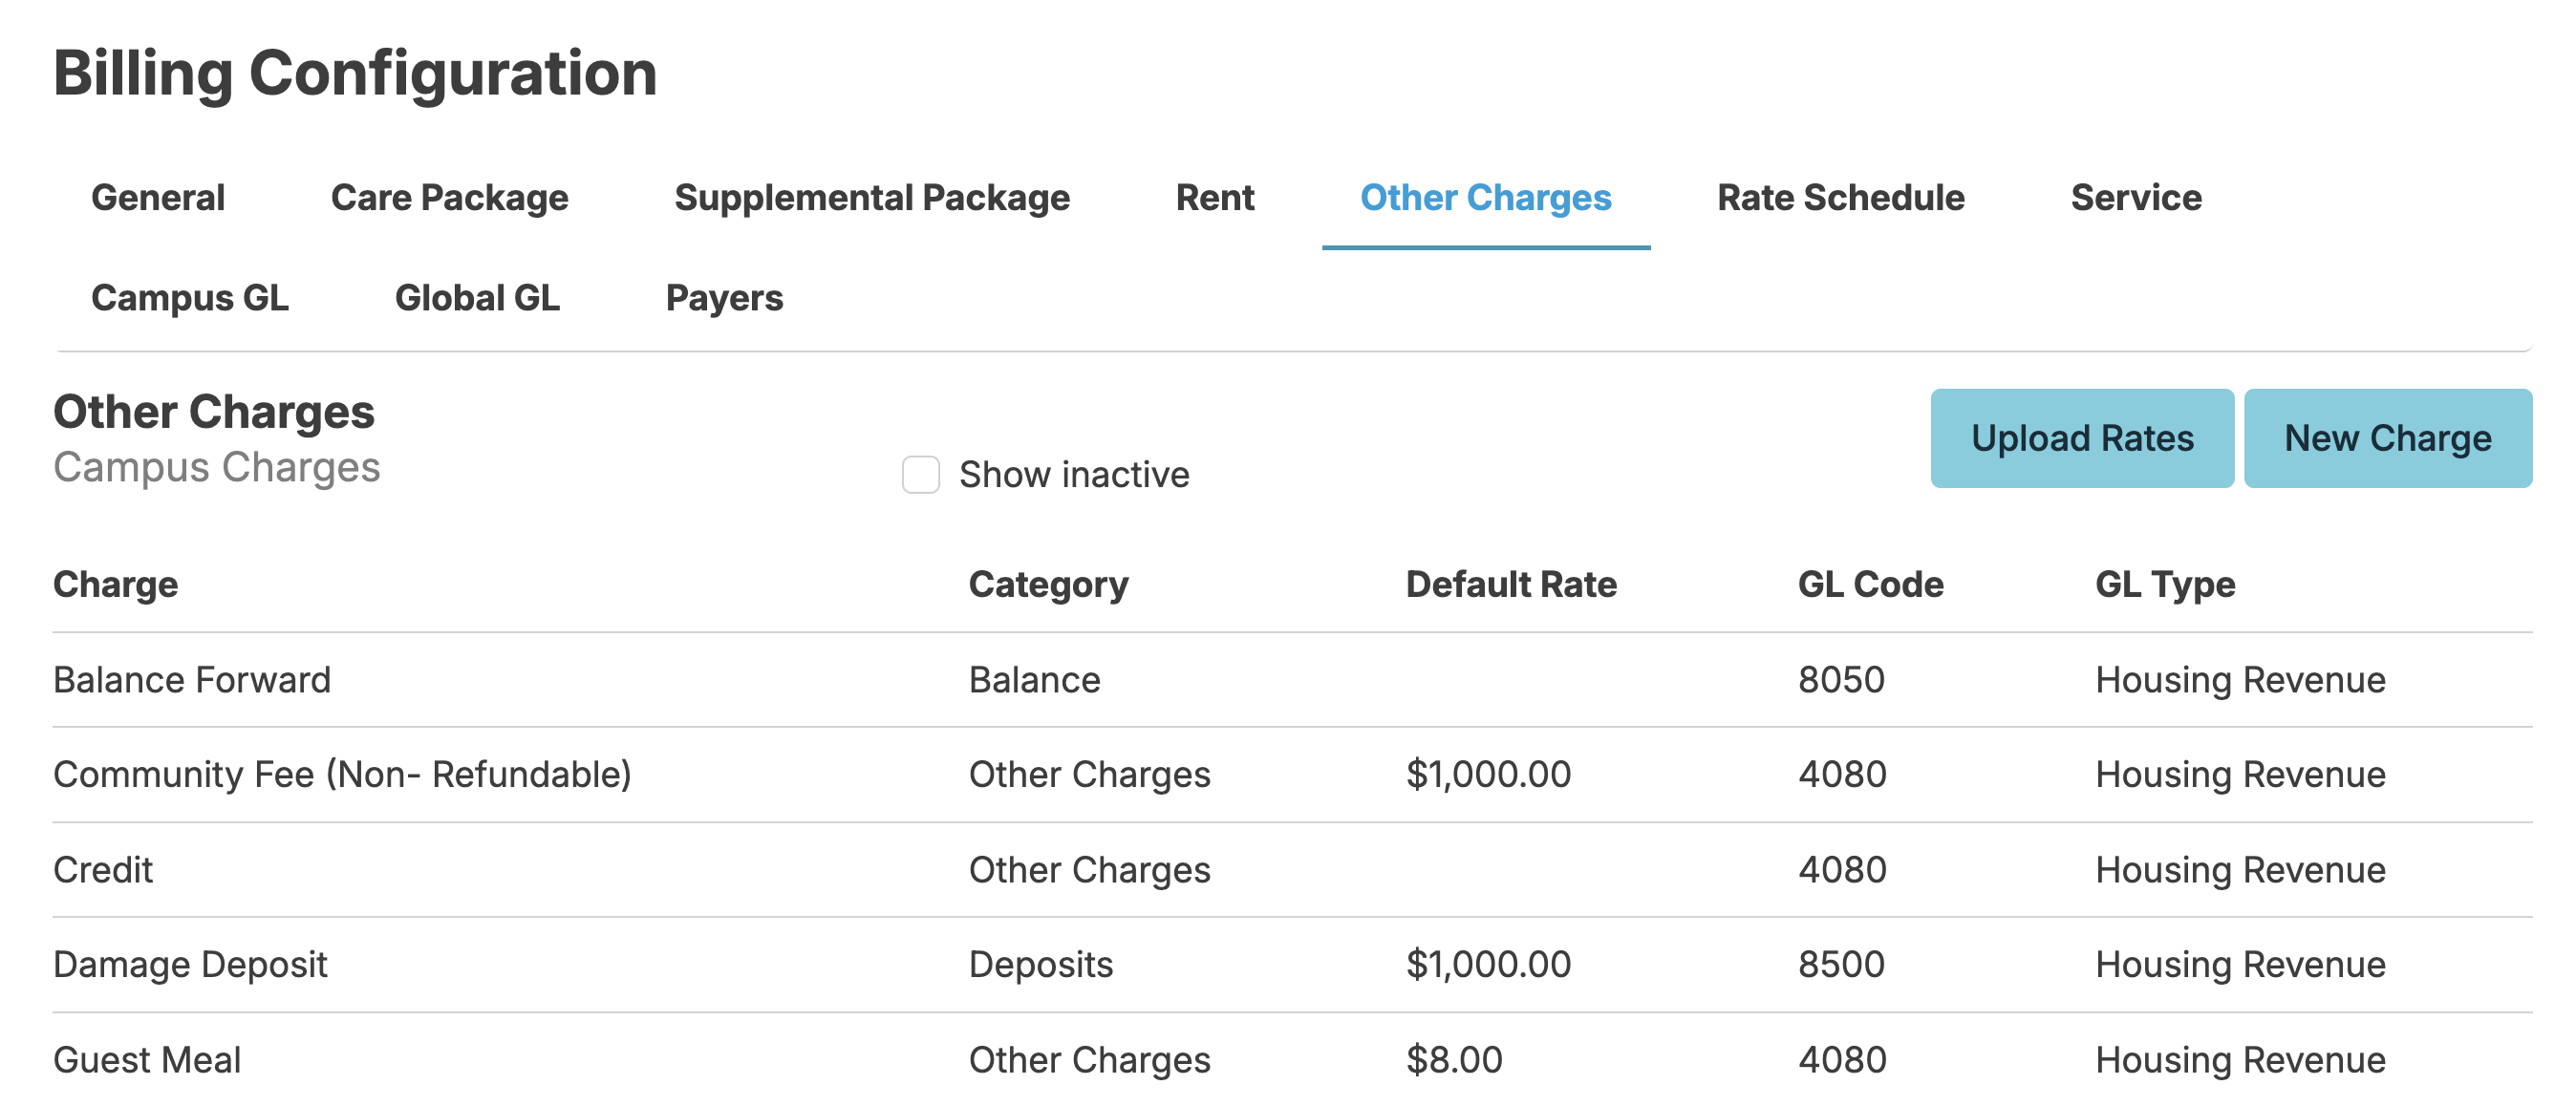Image resolution: width=2576 pixels, height=1106 pixels.
Task: Open the Balance Forward charge row
Action: point(192,680)
